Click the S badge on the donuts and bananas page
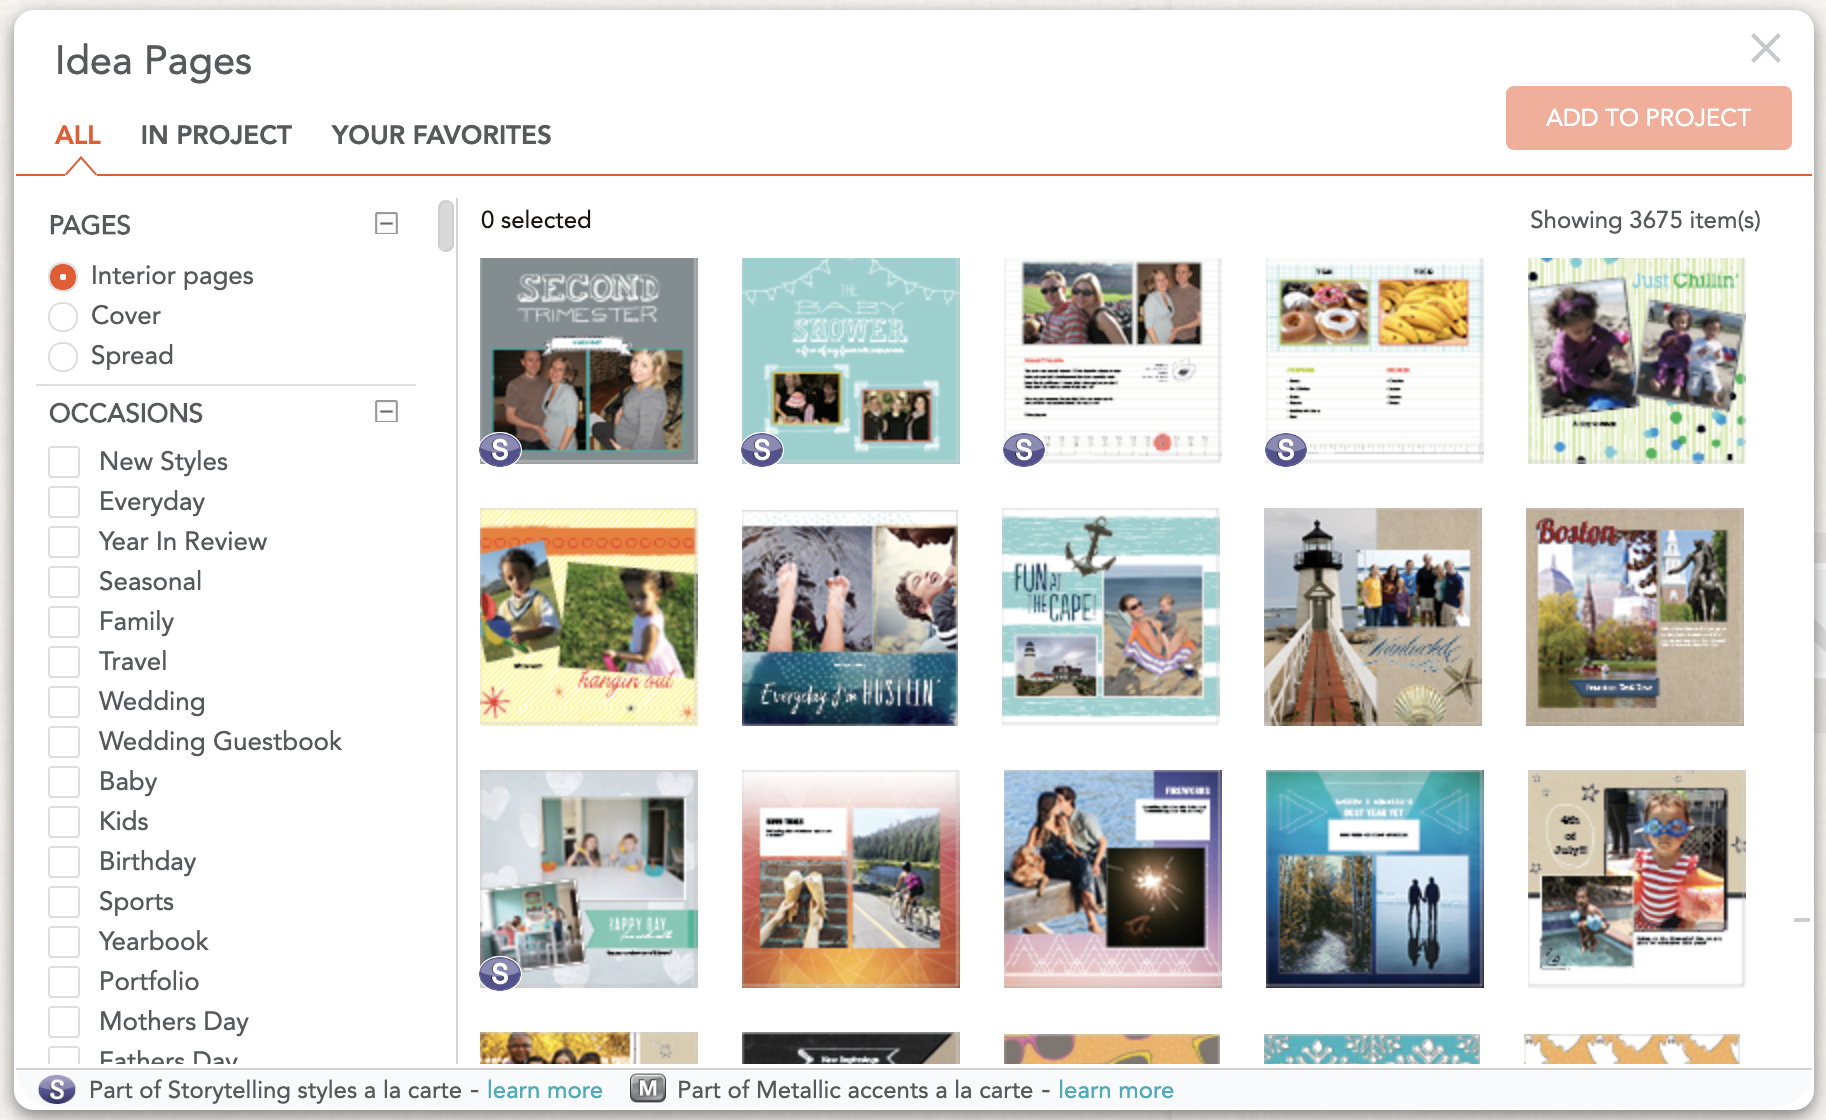 [x=1286, y=450]
